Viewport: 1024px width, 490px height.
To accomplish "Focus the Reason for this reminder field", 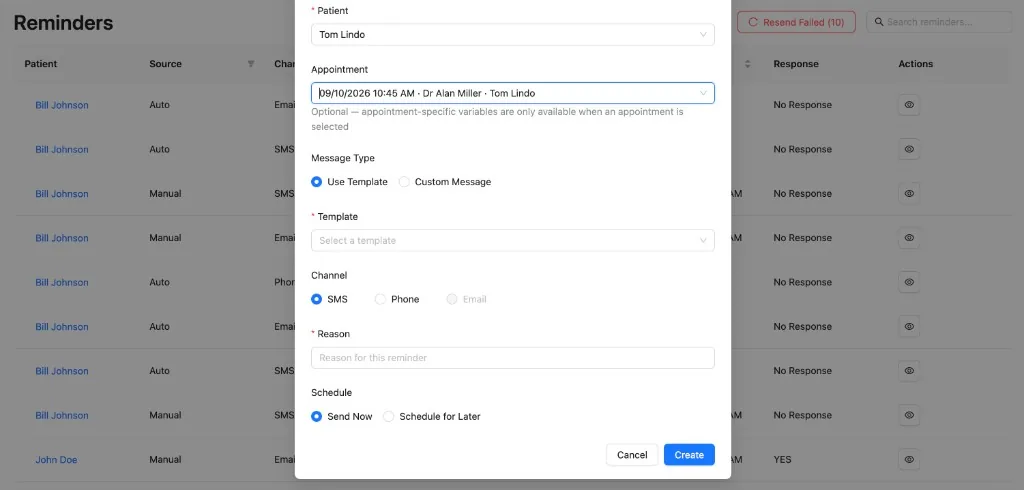I will coord(513,358).
